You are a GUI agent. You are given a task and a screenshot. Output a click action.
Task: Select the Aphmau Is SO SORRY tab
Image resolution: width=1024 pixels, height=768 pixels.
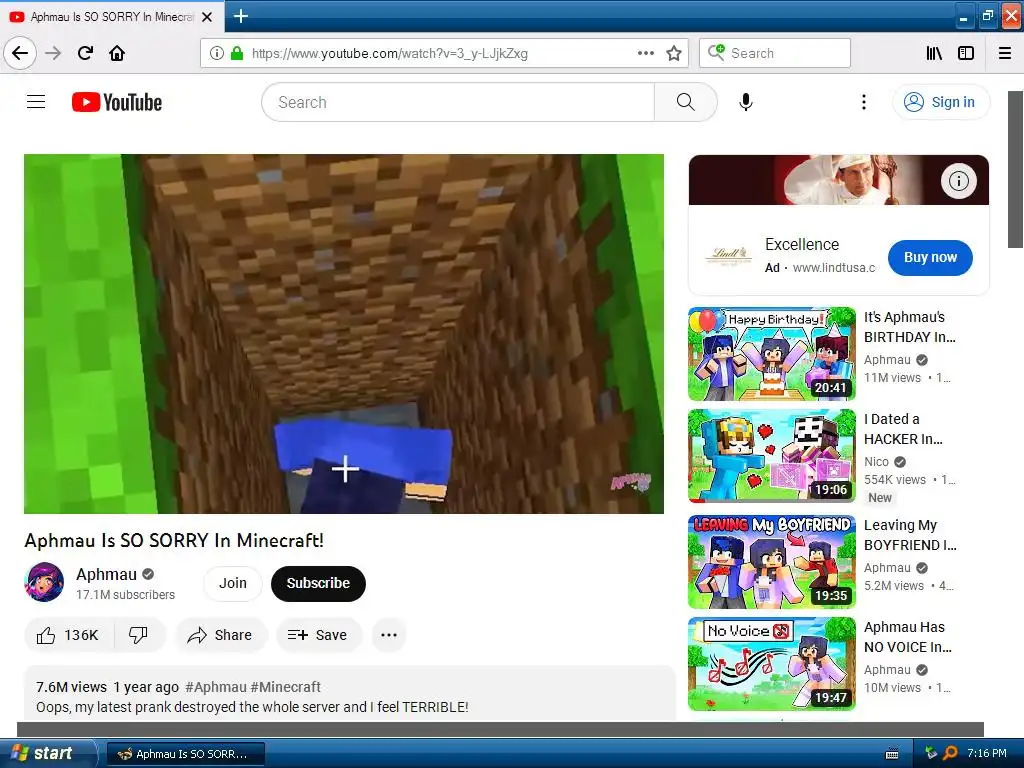pyautogui.click(x=112, y=17)
